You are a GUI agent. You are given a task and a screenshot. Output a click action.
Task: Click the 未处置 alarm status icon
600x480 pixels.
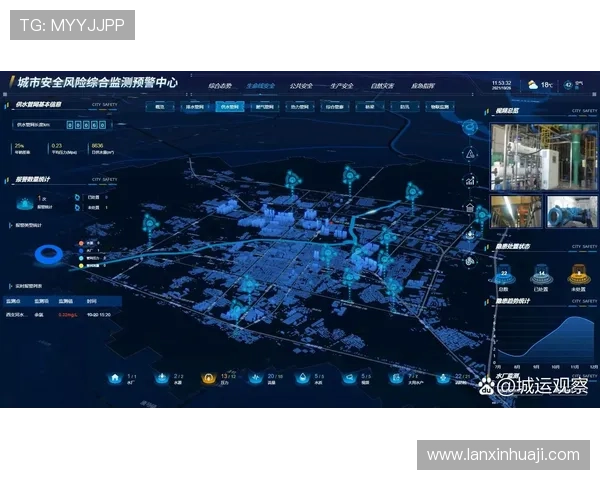coord(78,207)
